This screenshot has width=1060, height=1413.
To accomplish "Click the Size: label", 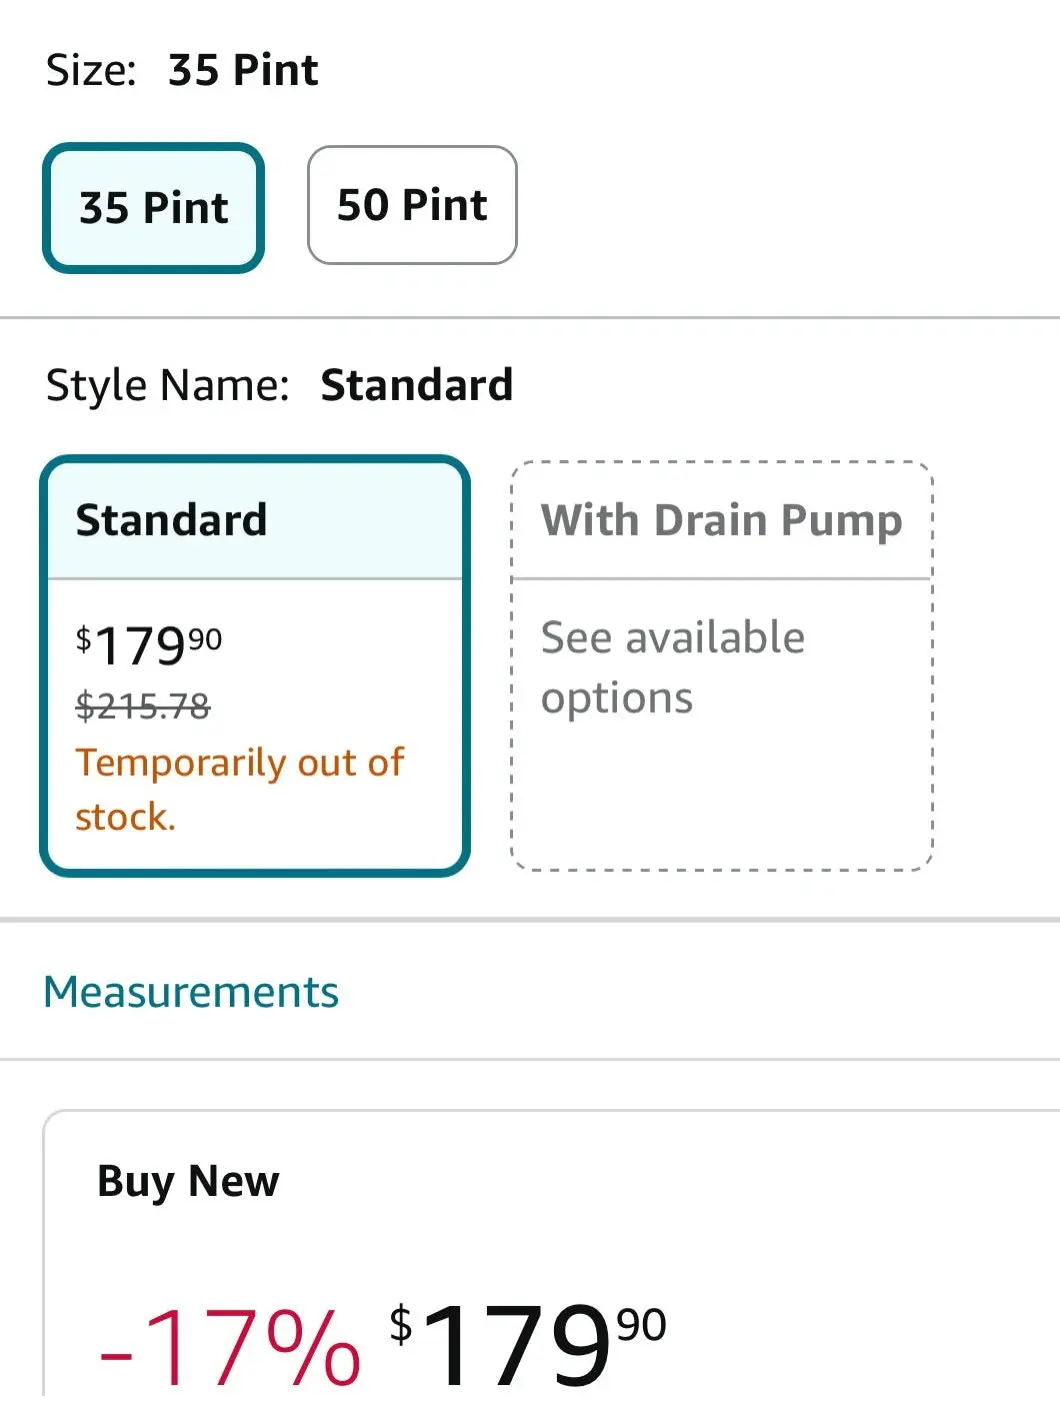I will click(x=91, y=71).
